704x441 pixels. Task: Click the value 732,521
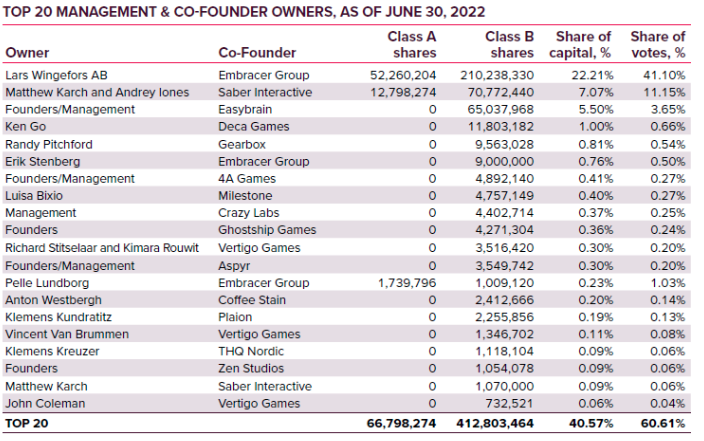pos(509,403)
